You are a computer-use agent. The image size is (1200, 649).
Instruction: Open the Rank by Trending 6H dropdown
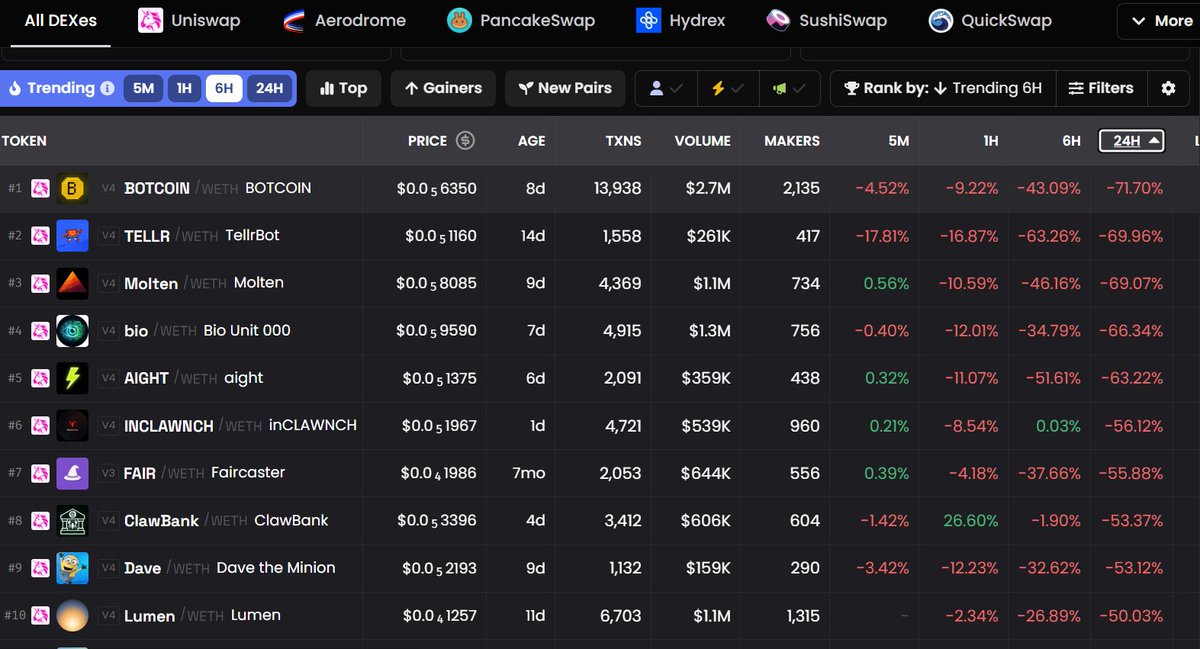(943, 88)
